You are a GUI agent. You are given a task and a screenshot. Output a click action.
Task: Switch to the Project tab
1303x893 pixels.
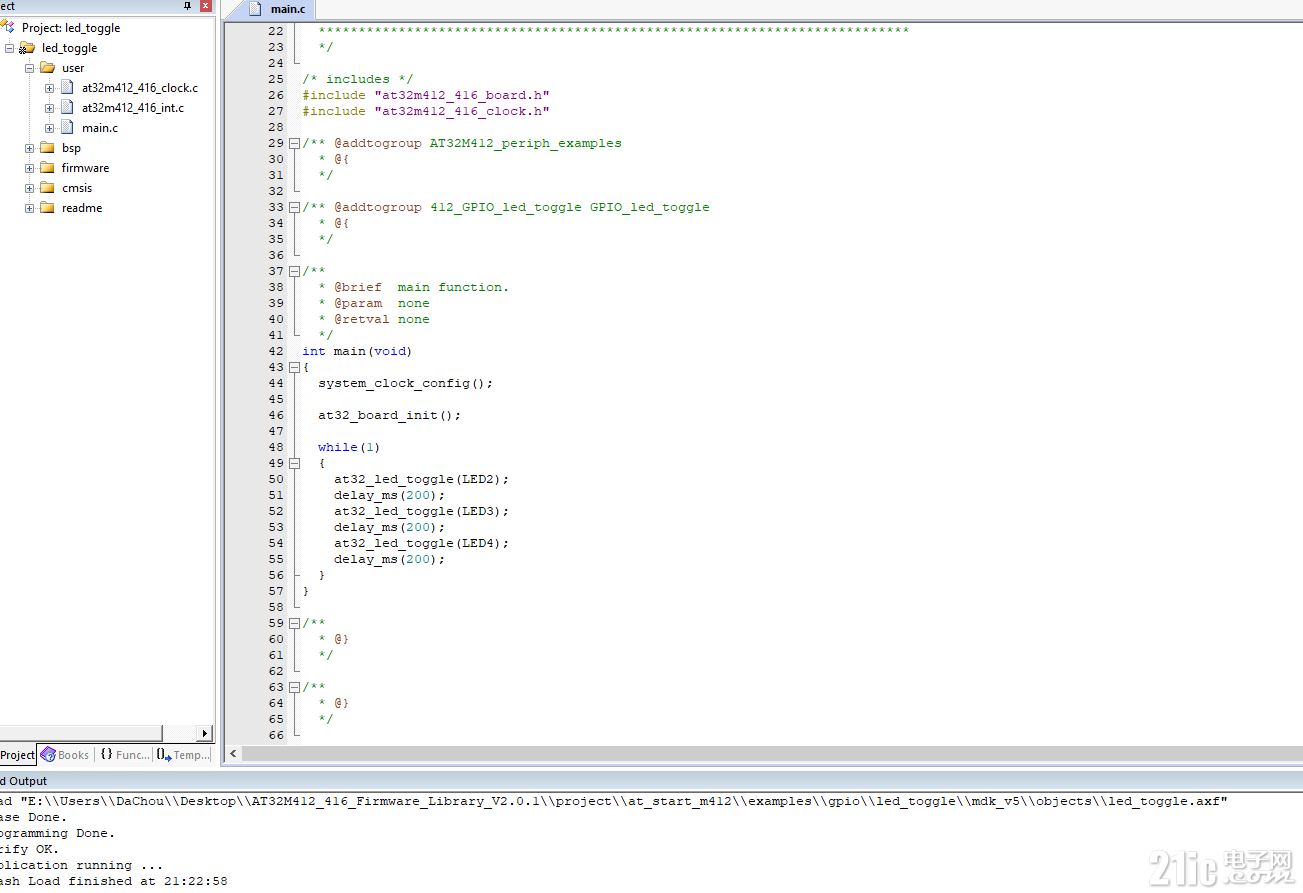point(17,755)
